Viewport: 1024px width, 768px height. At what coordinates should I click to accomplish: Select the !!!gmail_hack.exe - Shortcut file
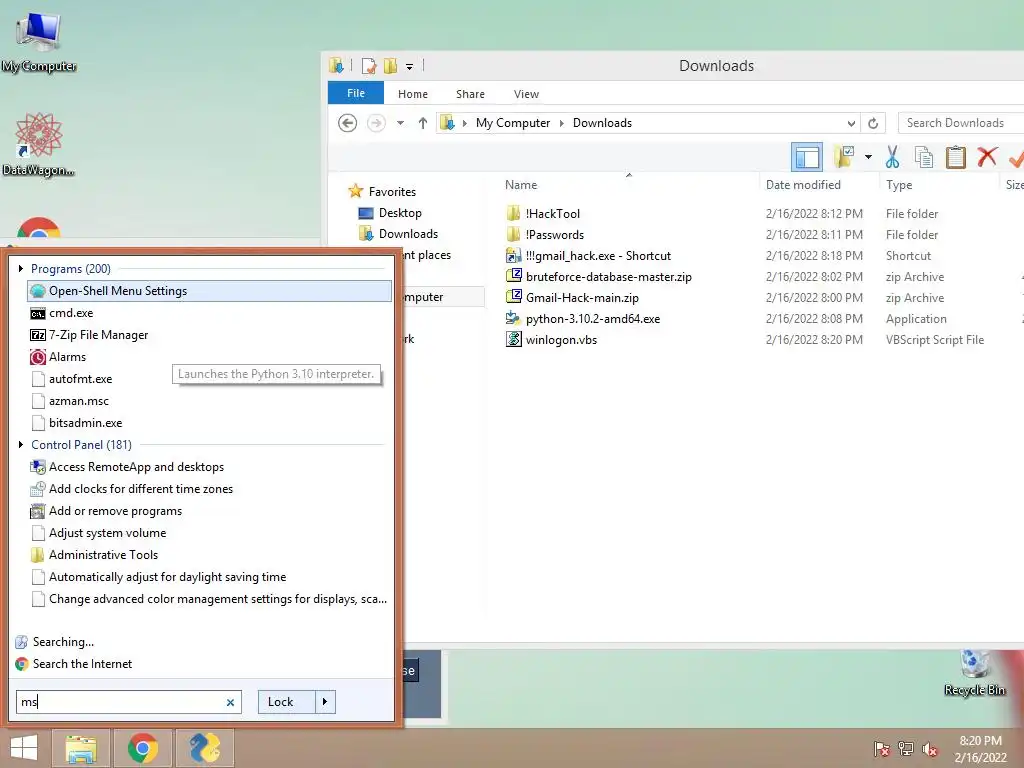[x=598, y=256]
